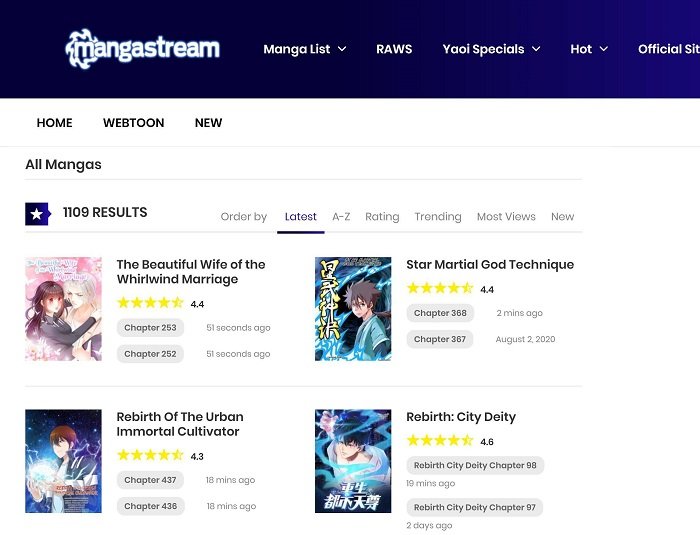The height and width of the screenshot is (535, 700).
Task: Click the Rebirth Of The Urban Immortal Cultivator cover
Action: pyautogui.click(x=63, y=461)
